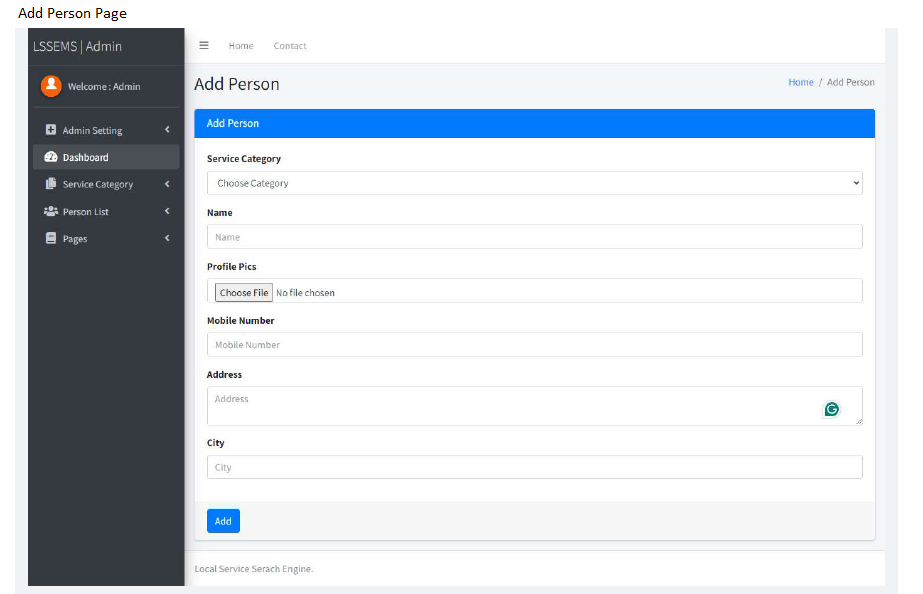Click the LSSEMS | Admin brand link
This screenshot has width=923, height=594.
(77, 46)
